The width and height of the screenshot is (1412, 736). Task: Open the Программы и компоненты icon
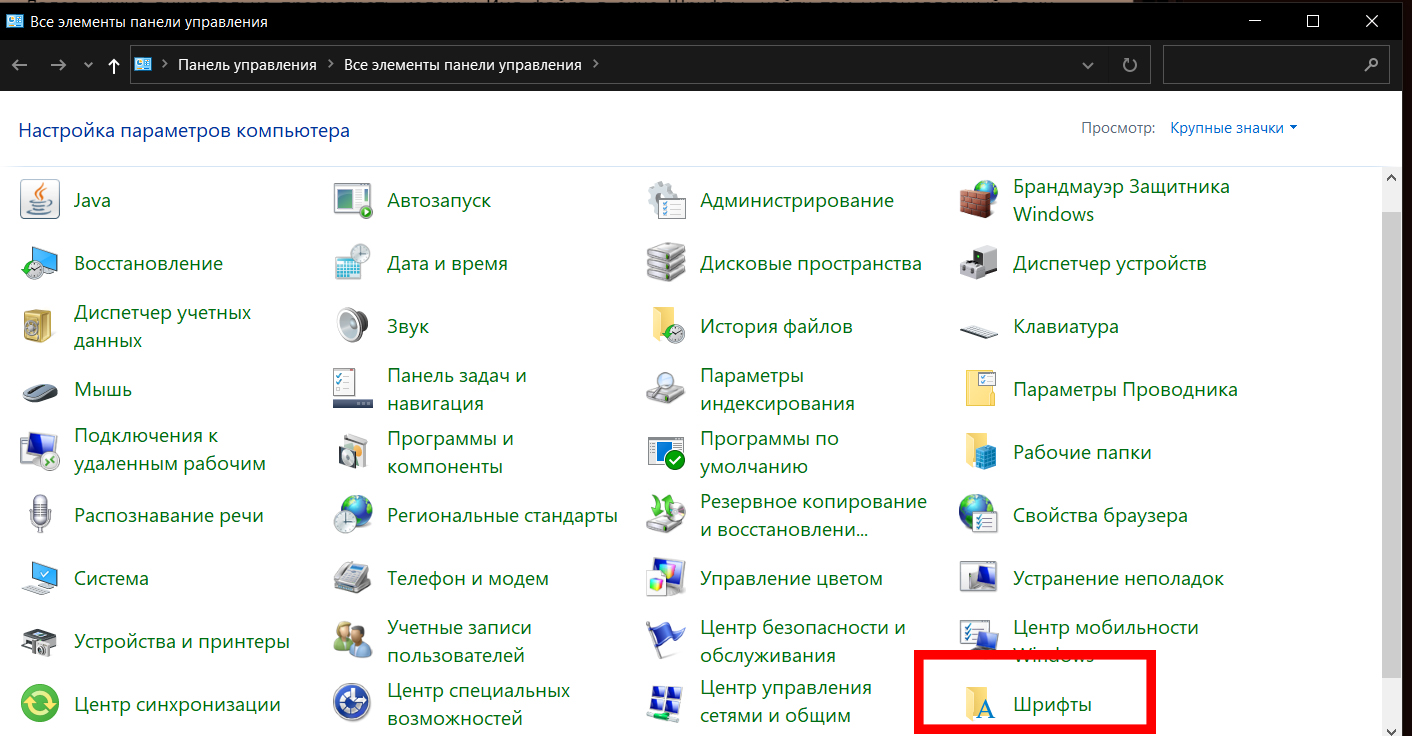click(353, 452)
